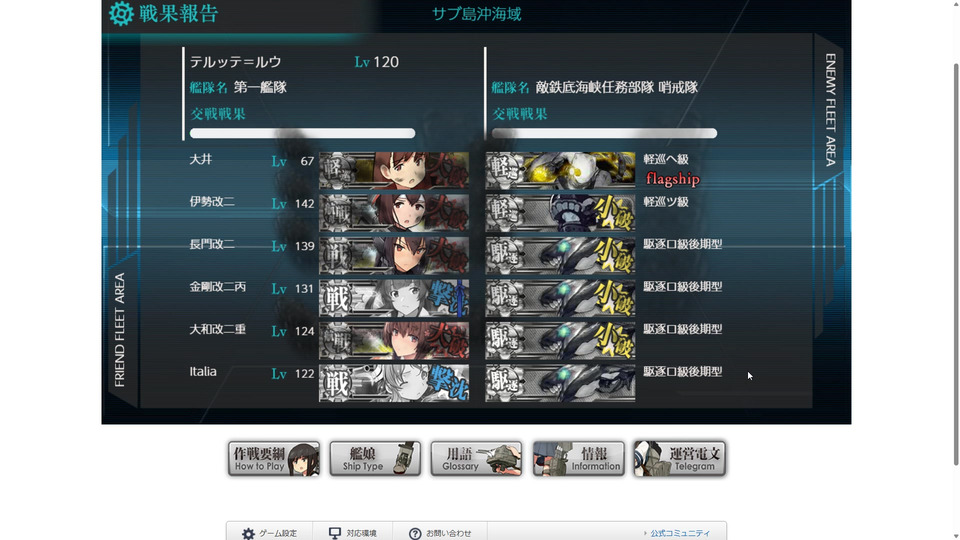Click the enemy 軽巡ヘ級 flagship banner
Image resolution: width=960 pixels, height=540 pixels.
tap(560, 170)
